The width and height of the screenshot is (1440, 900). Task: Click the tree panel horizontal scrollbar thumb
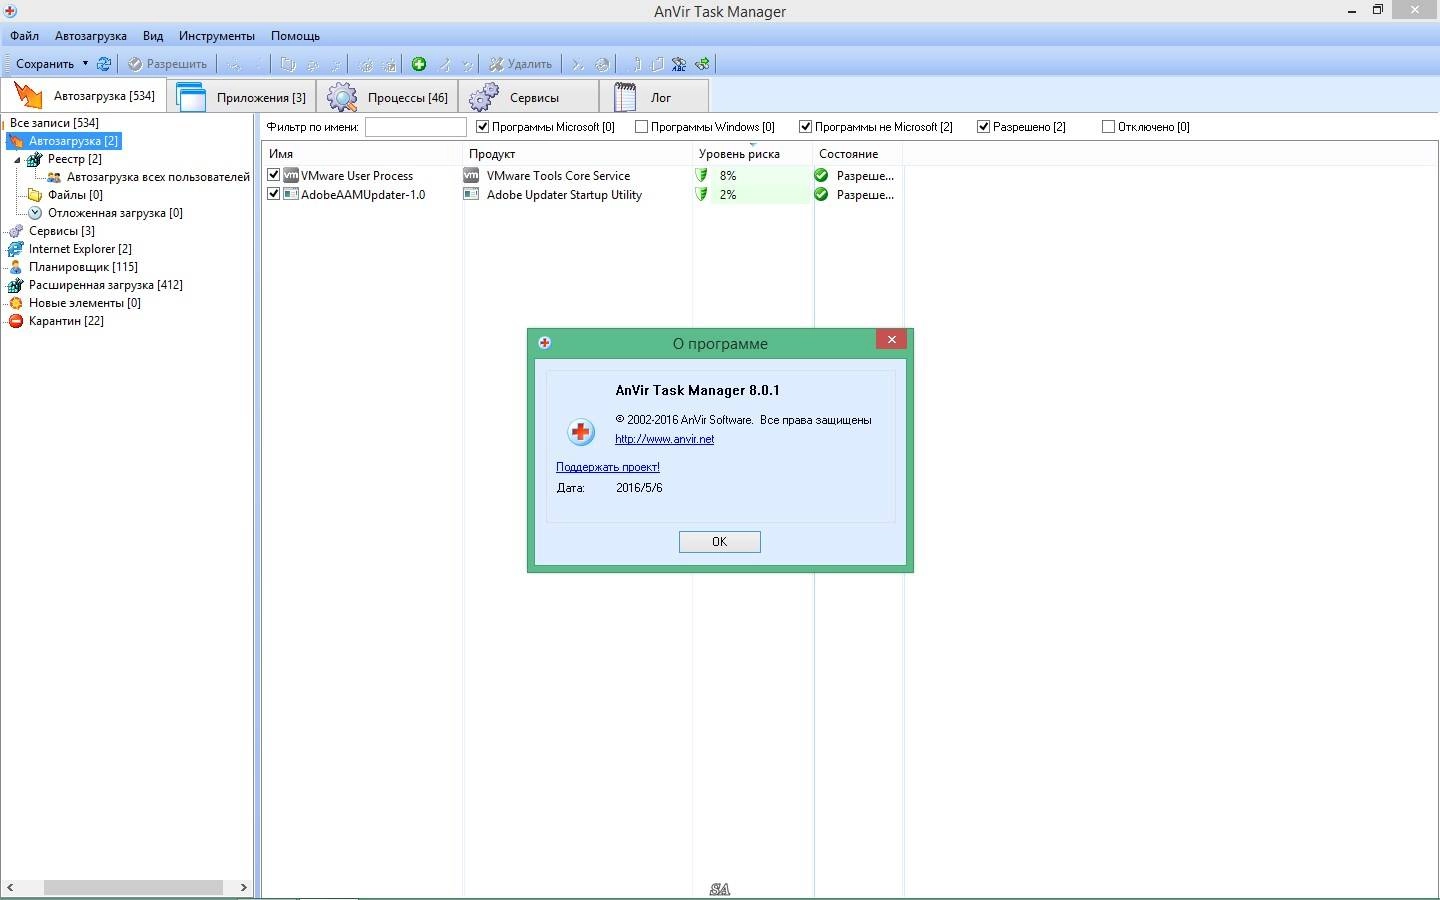click(133, 887)
